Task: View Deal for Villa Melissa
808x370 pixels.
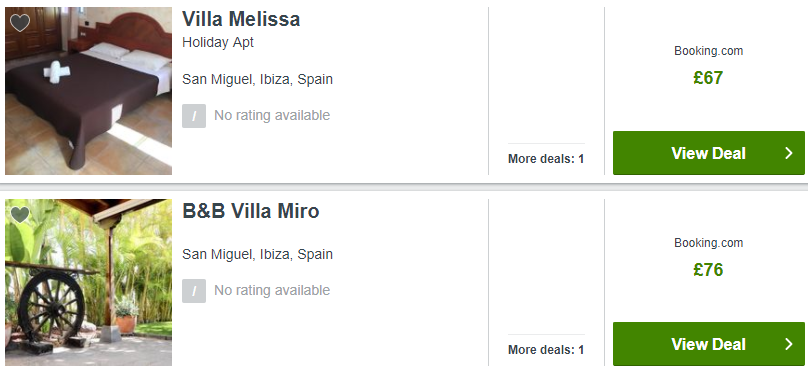Action: point(709,153)
